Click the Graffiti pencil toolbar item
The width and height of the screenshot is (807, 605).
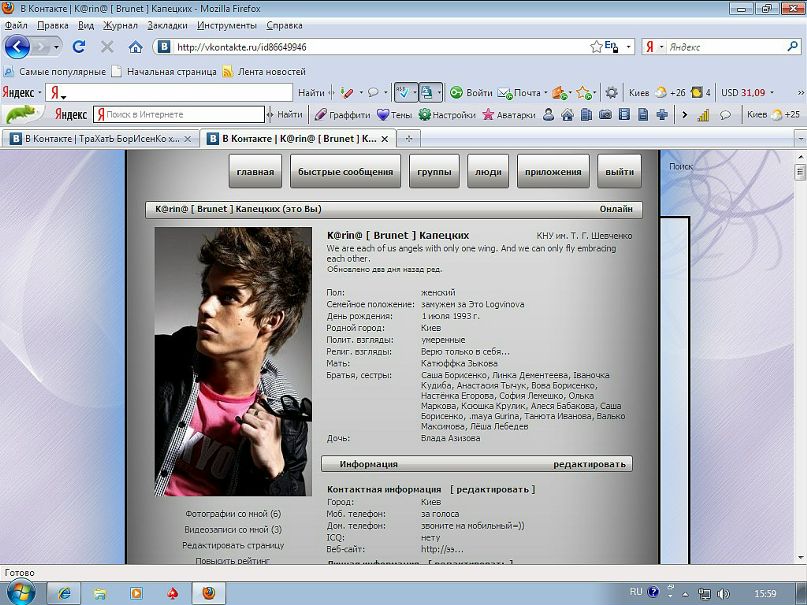click(342, 115)
